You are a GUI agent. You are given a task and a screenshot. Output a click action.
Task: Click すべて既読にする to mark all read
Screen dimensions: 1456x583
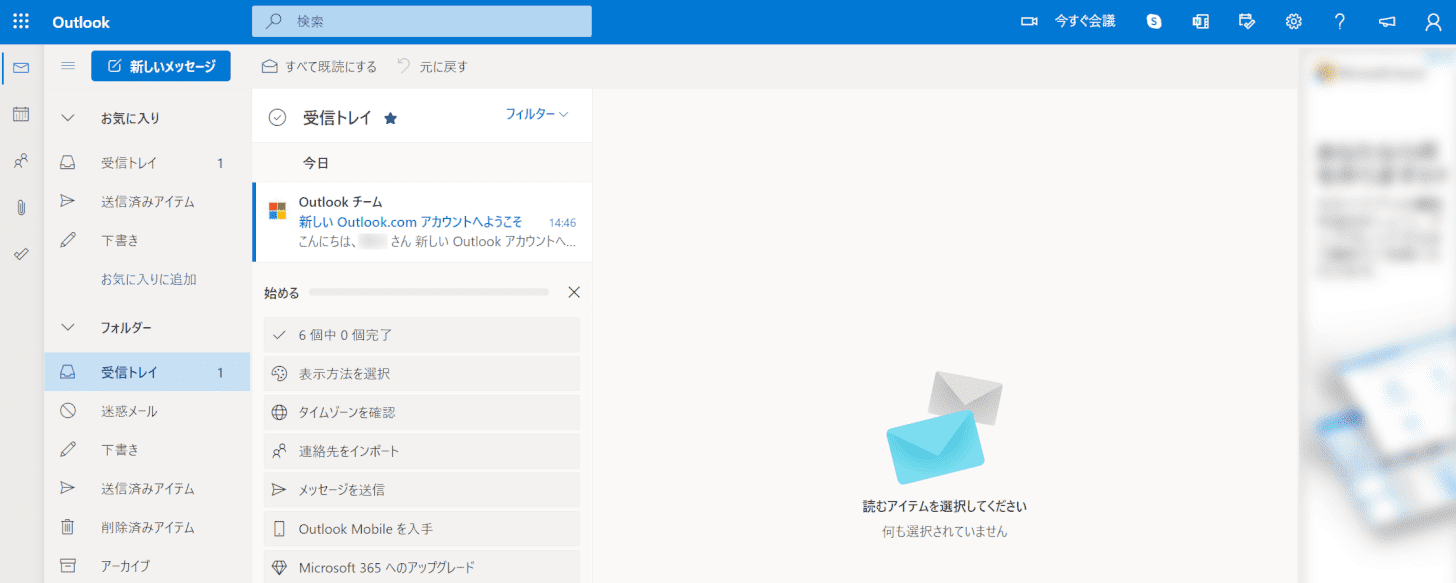tap(320, 67)
